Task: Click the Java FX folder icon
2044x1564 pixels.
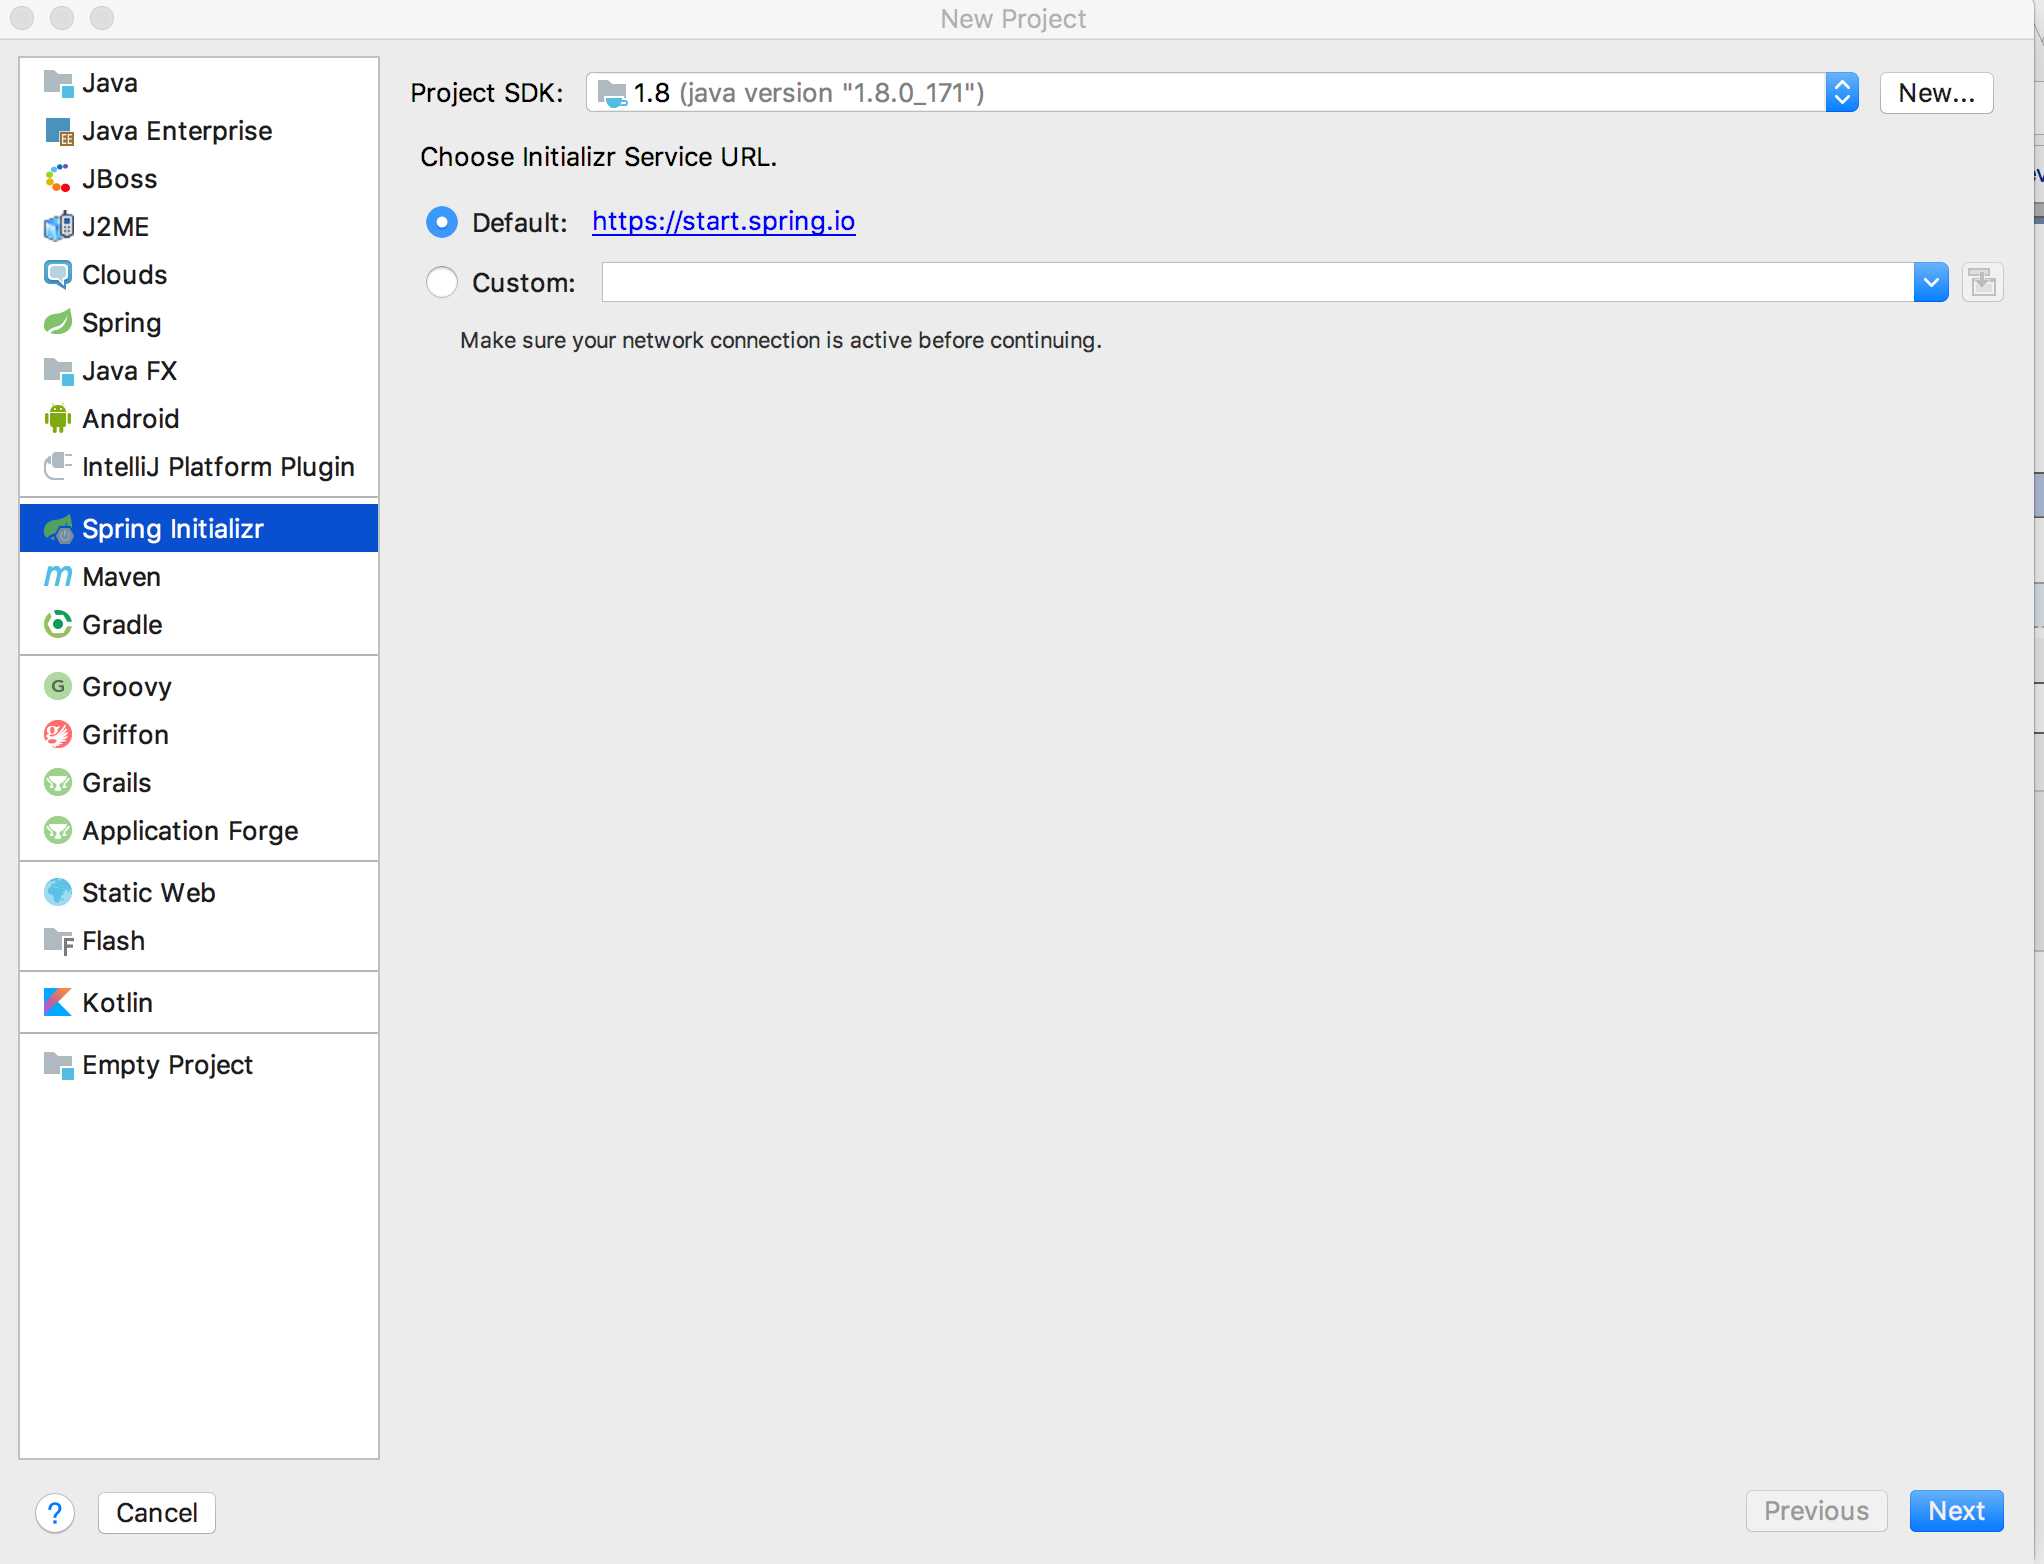Action: (x=58, y=371)
